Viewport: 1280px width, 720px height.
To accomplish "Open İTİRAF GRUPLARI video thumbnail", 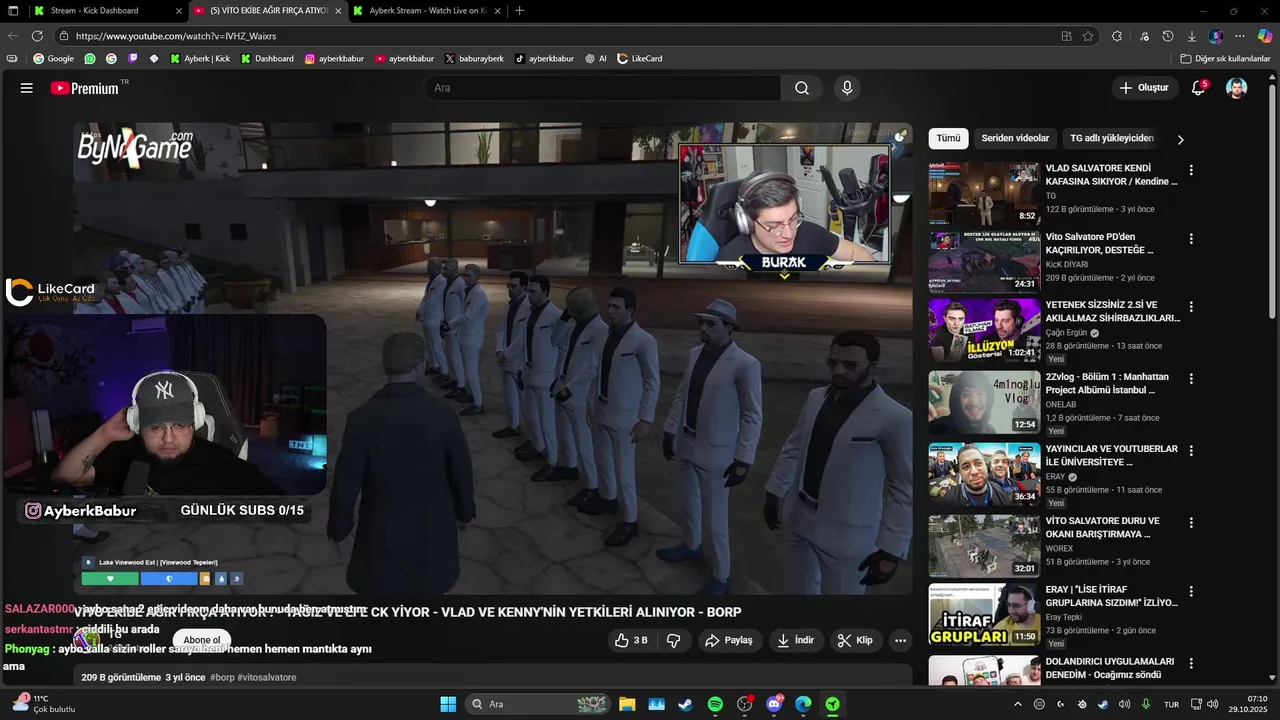I will [x=984, y=614].
